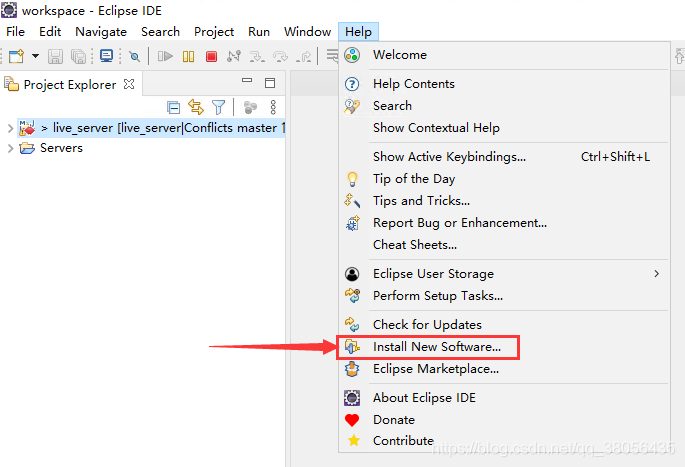Viewport: 685px width, 467px height.
Task: Click the Step Over icon
Action: (280, 56)
